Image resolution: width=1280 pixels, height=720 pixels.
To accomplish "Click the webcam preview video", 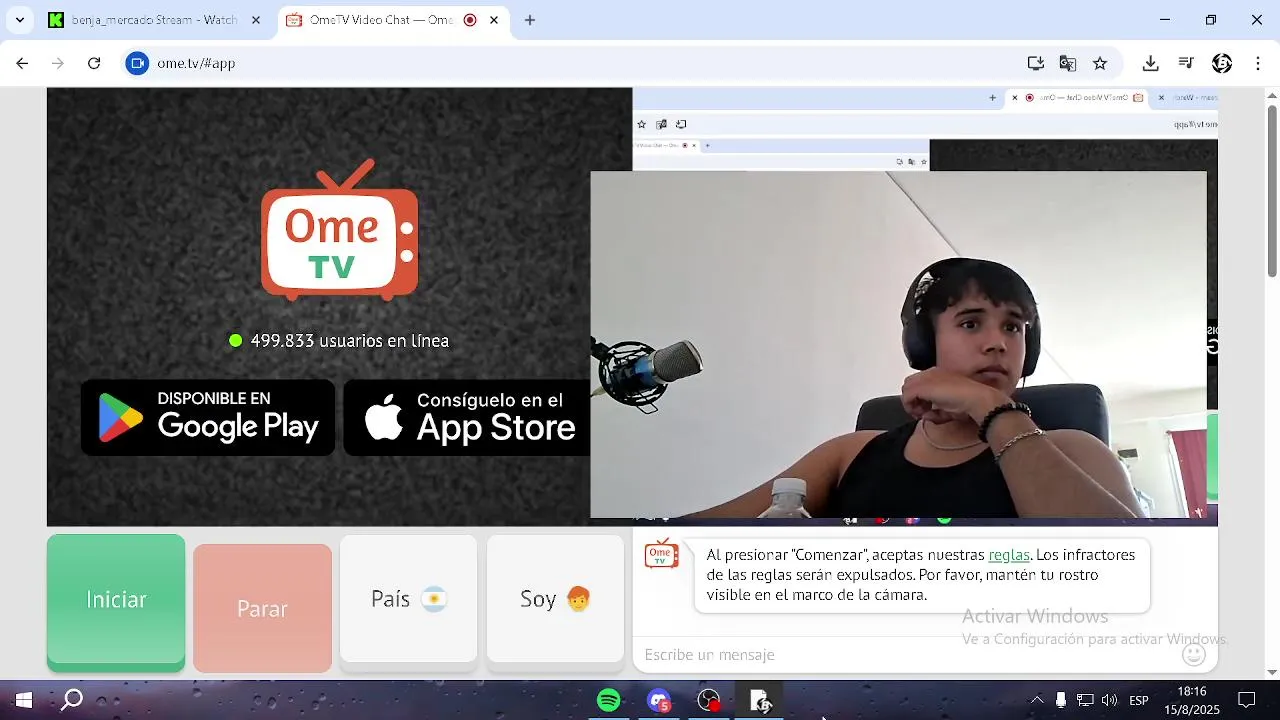I will pyautogui.click(x=898, y=345).
